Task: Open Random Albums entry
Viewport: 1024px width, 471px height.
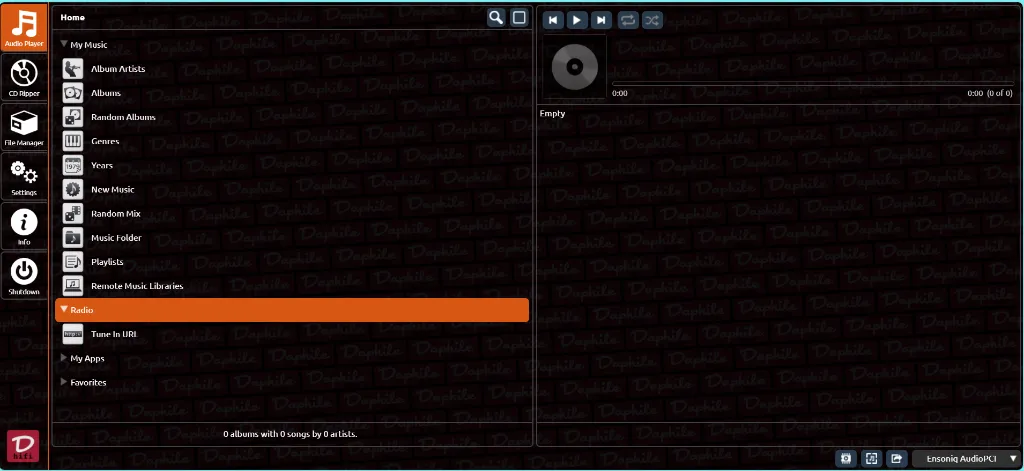Action: click(x=123, y=117)
